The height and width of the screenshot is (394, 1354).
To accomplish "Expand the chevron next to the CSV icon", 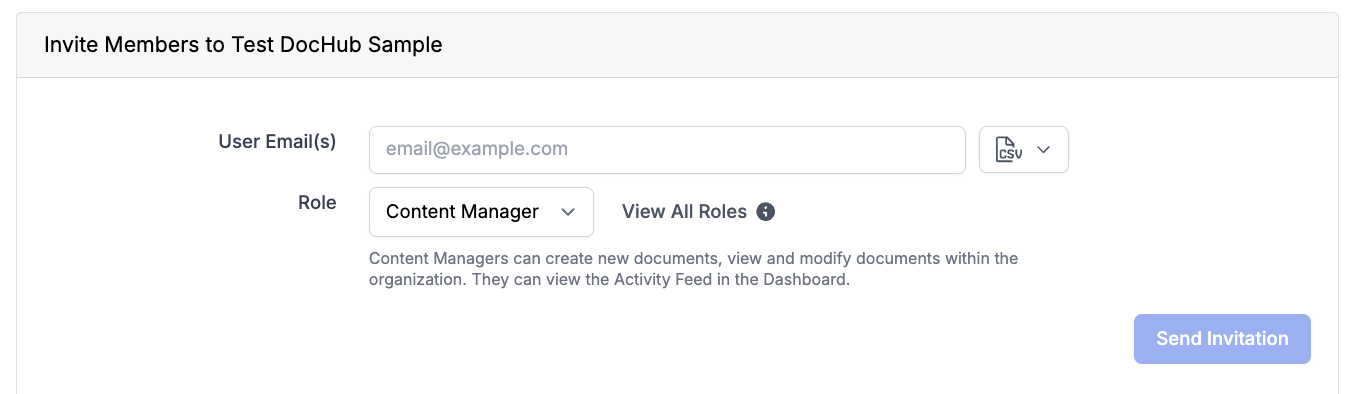I will pyautogui.click(x=1043, y=149).
